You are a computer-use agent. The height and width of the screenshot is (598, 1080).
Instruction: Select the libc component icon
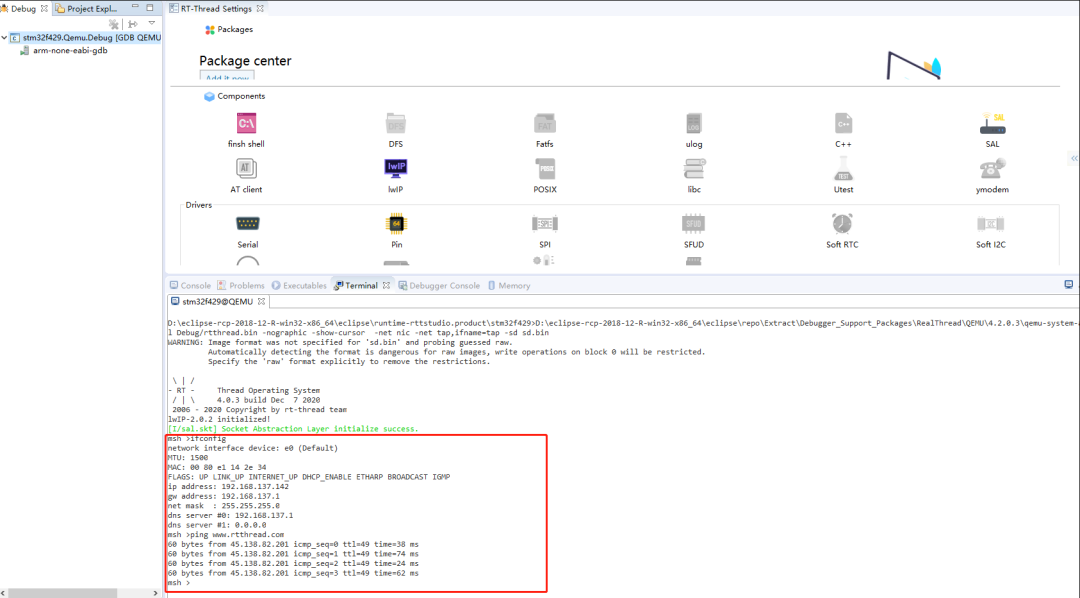click(694, 169)
